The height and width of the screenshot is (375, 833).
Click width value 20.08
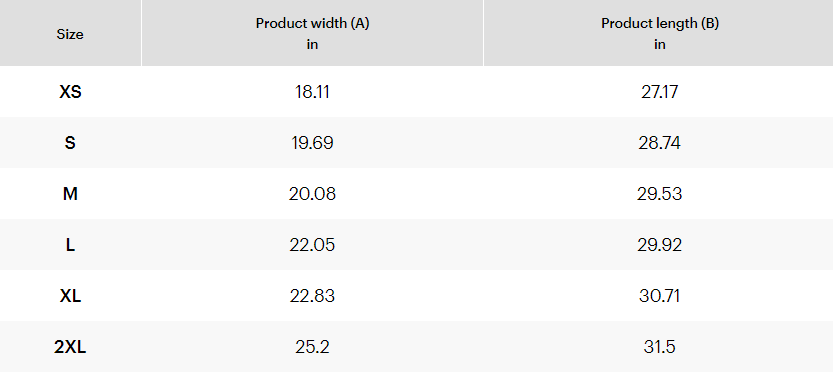312,194
